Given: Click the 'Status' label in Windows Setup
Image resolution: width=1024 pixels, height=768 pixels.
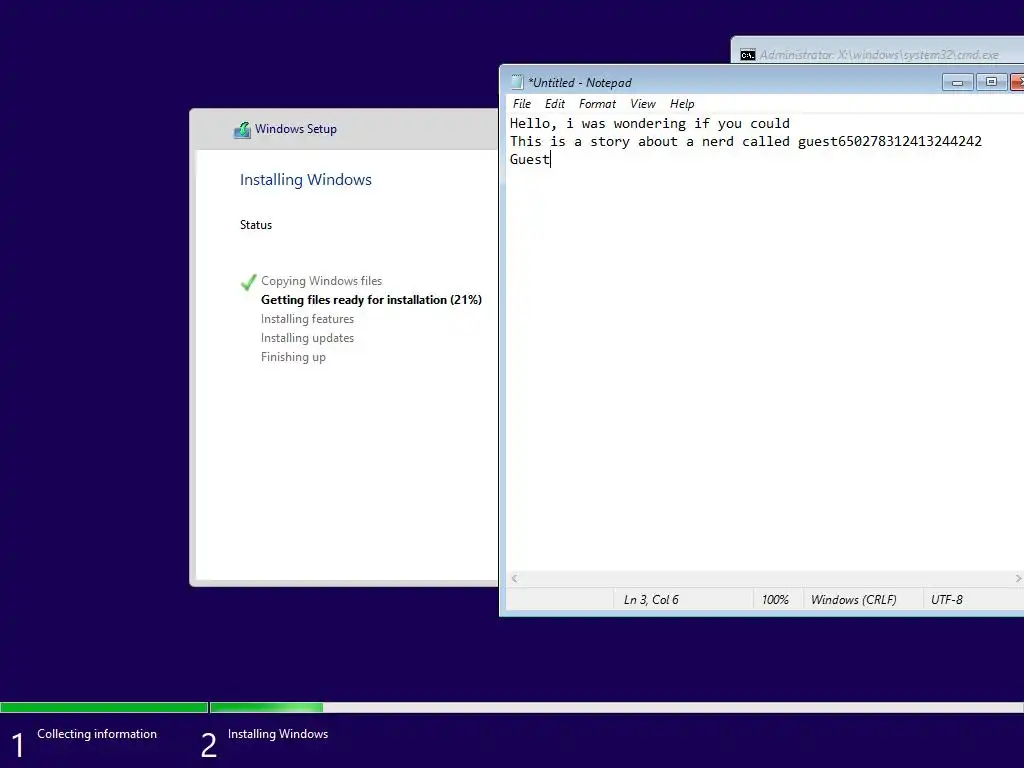Looking at the screenshot, I should pos(256,225).
